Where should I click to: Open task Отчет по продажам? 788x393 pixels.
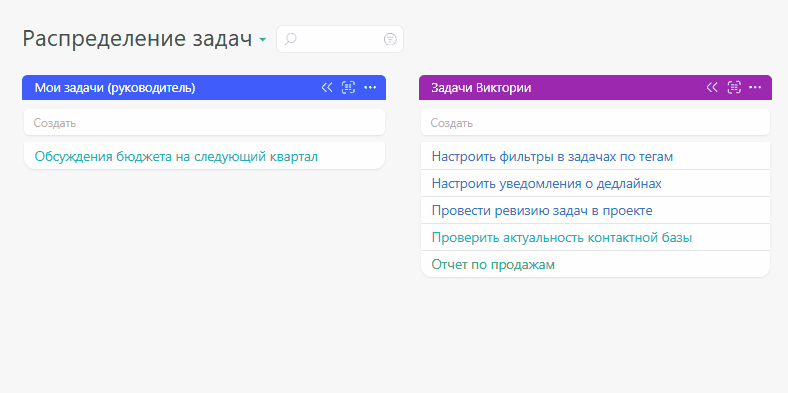[493, 265]
